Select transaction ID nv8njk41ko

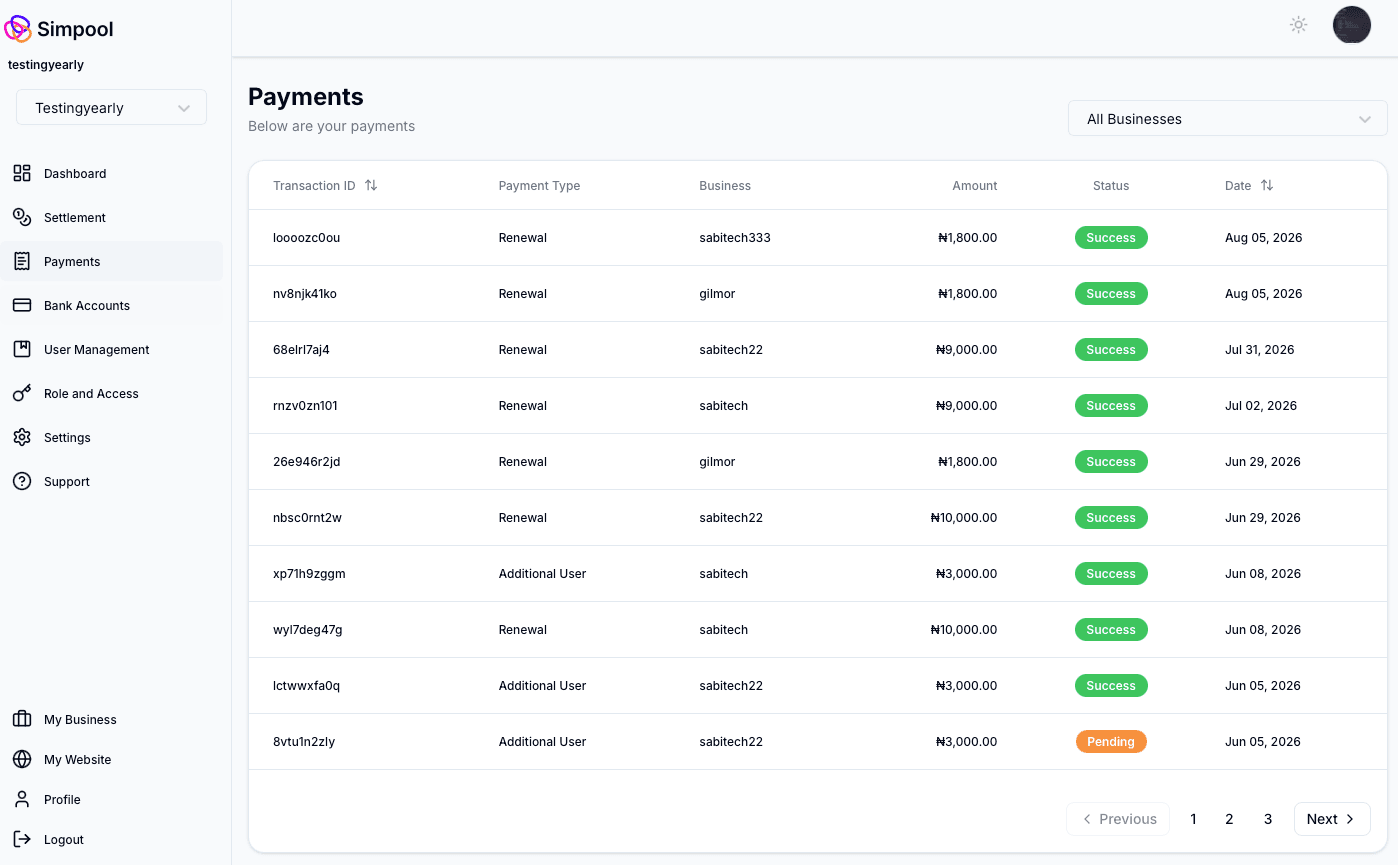[305, 293]
